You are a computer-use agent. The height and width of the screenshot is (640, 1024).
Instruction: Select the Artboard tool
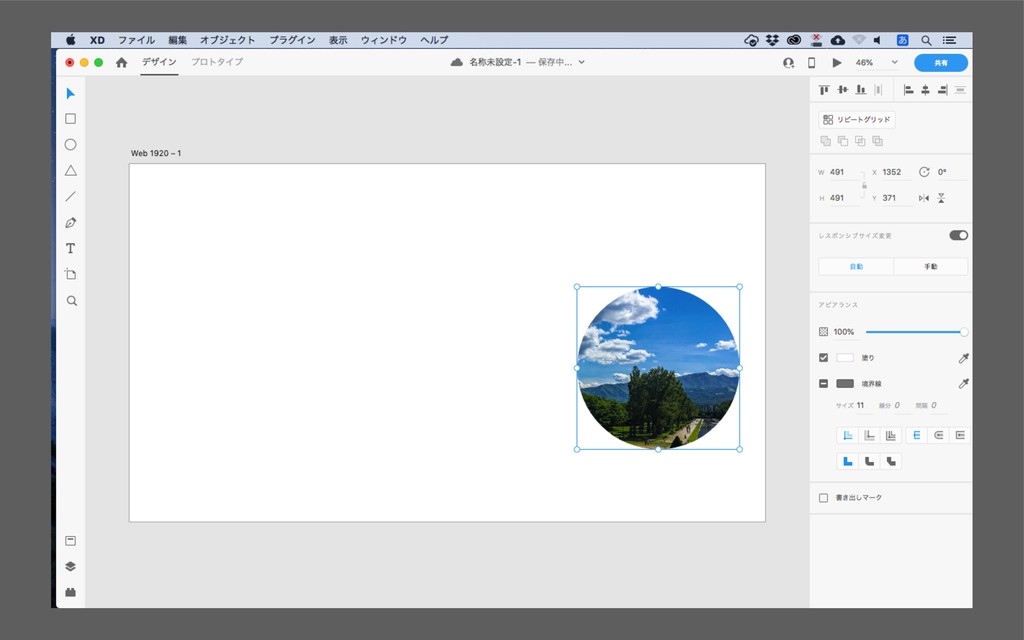pyautogui.click(x=71, y=274)
